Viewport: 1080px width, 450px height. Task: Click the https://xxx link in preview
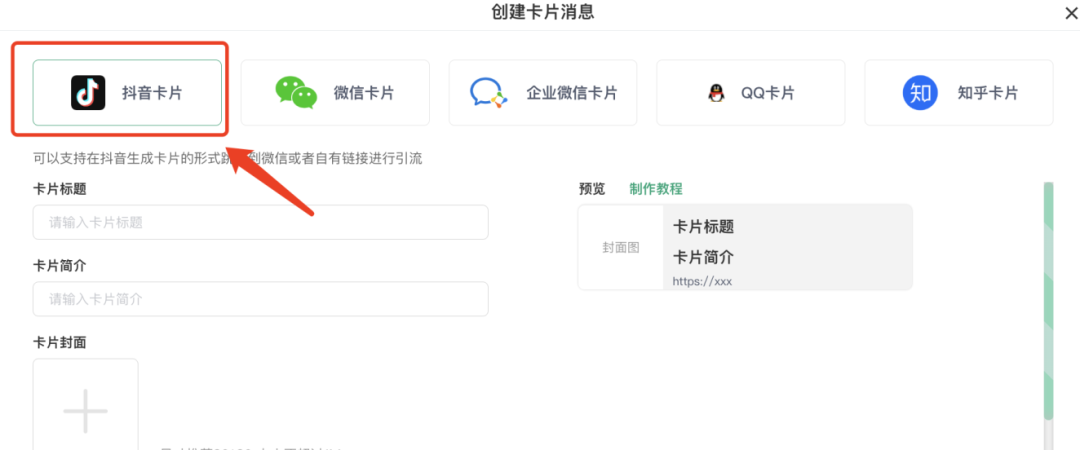tap(703, 281)
